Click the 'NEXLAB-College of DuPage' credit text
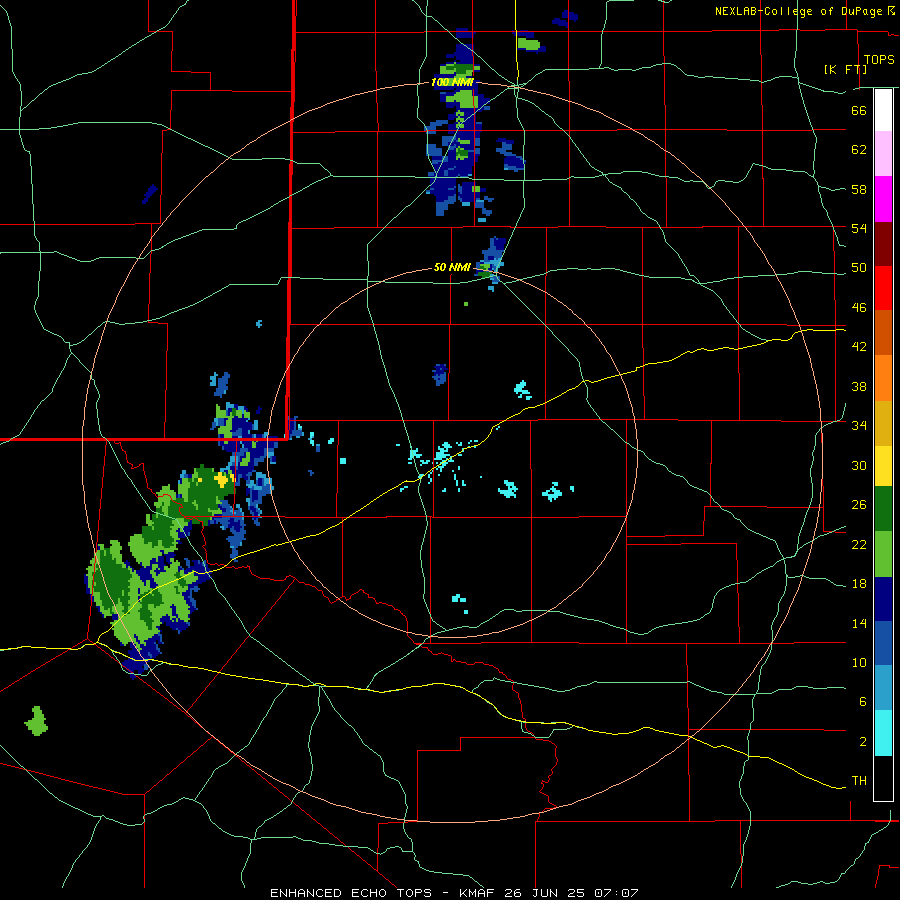Screen dimensions: 900x900 [799, 11]
